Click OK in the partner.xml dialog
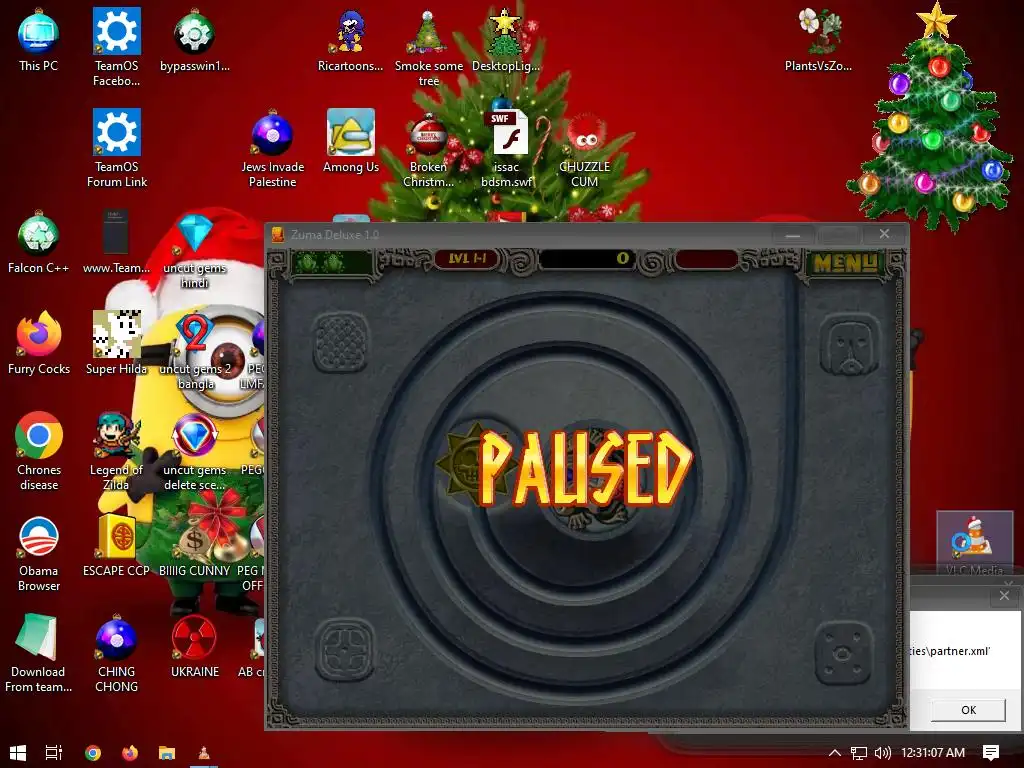 pos(968,710)
